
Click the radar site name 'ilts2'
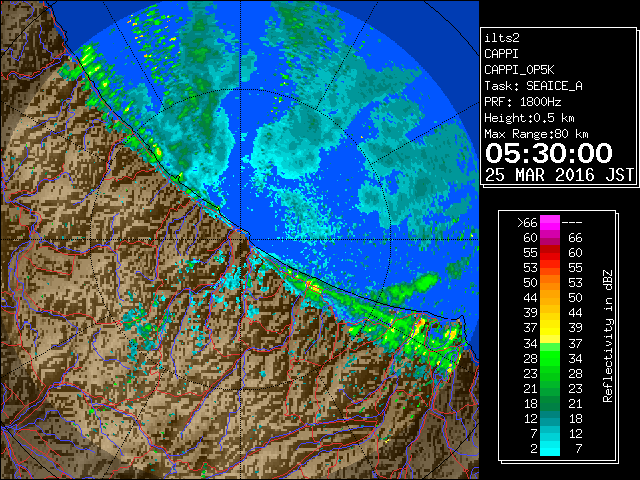pyautogui.click(x=502, y=38)
